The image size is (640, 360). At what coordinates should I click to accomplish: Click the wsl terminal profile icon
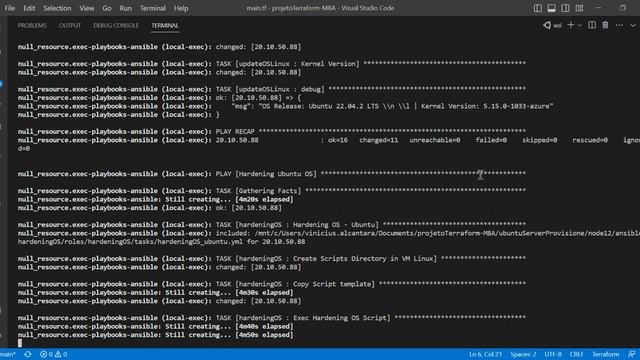pyautogui.click(x=553, y=25)
